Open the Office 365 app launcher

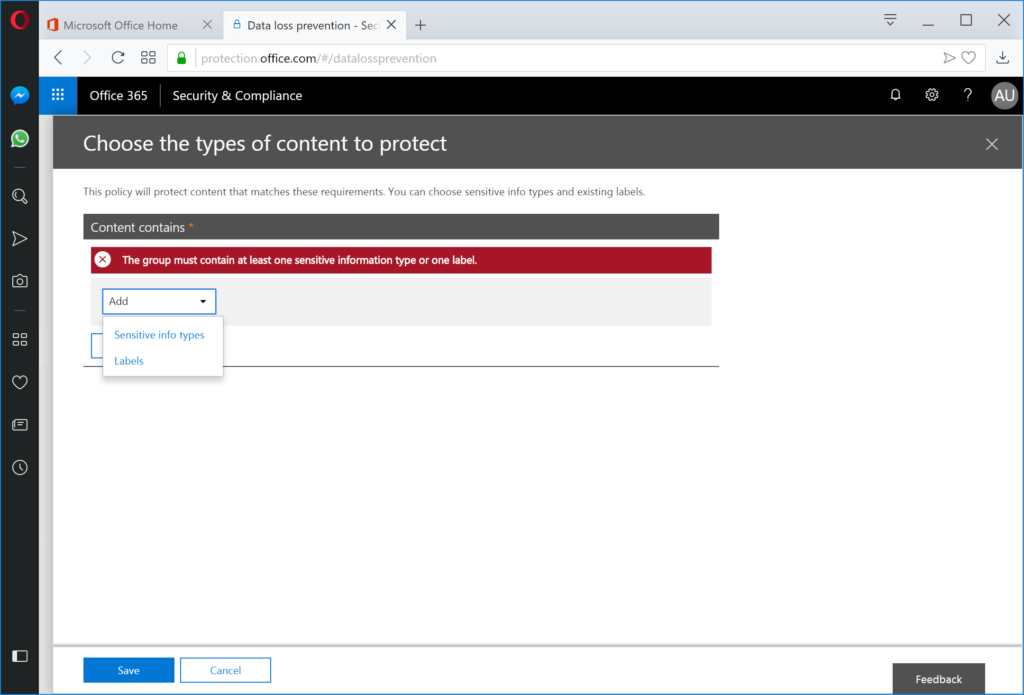point(57,95)
